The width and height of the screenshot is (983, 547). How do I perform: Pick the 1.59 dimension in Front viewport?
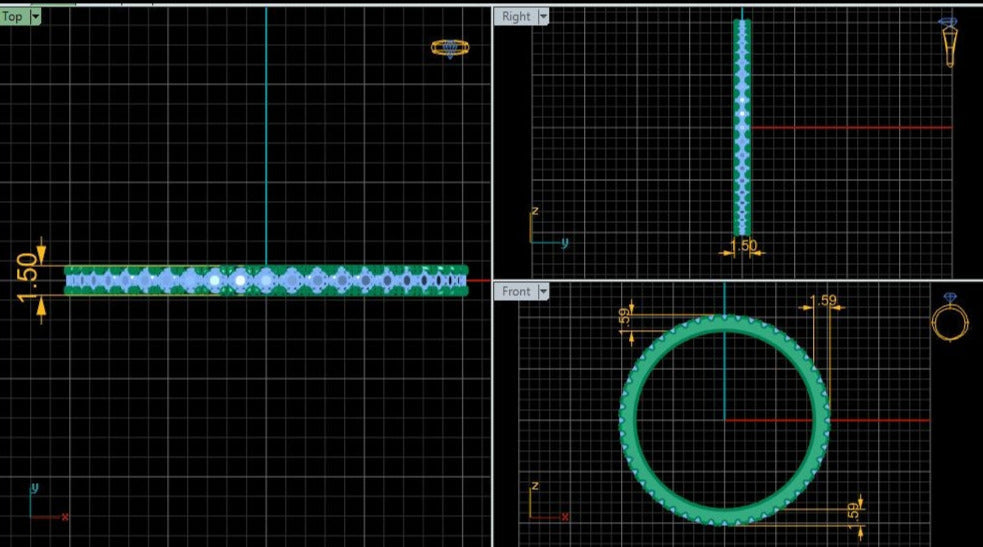[825, 300]
